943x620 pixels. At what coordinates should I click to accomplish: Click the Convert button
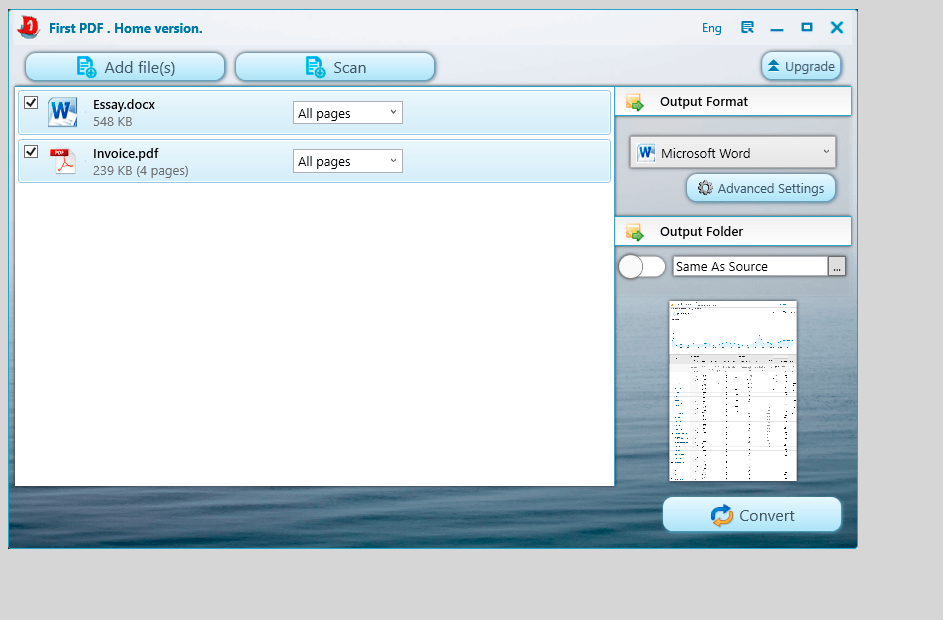click(752, 515)
